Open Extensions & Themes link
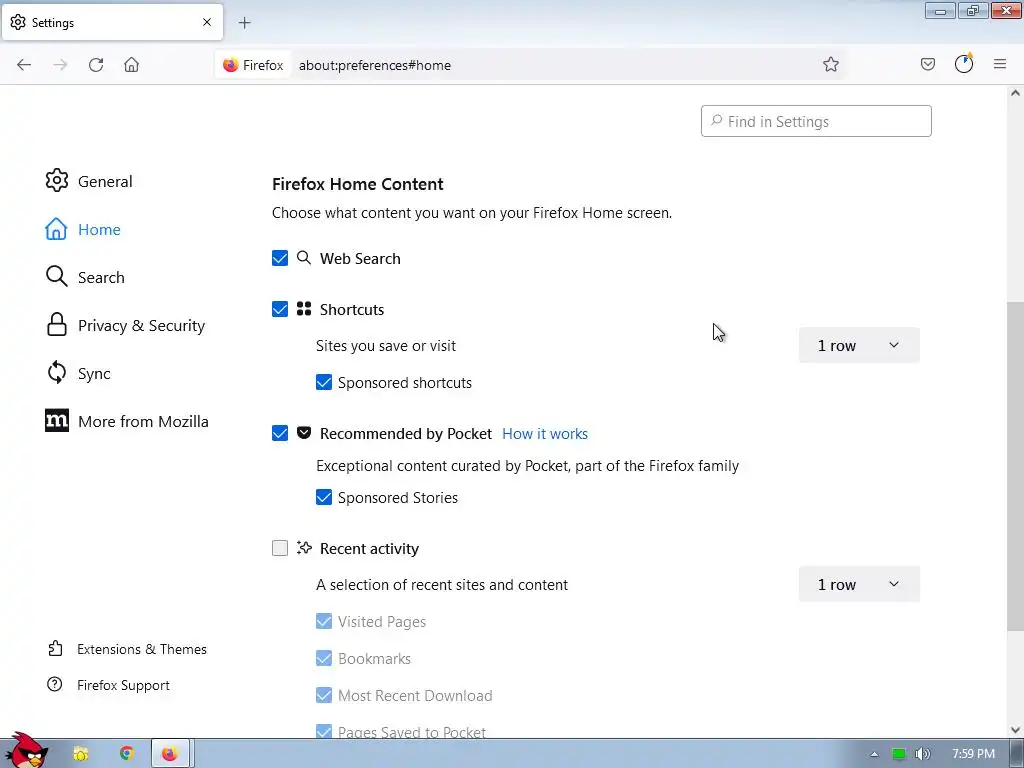 tap(141, 649)
